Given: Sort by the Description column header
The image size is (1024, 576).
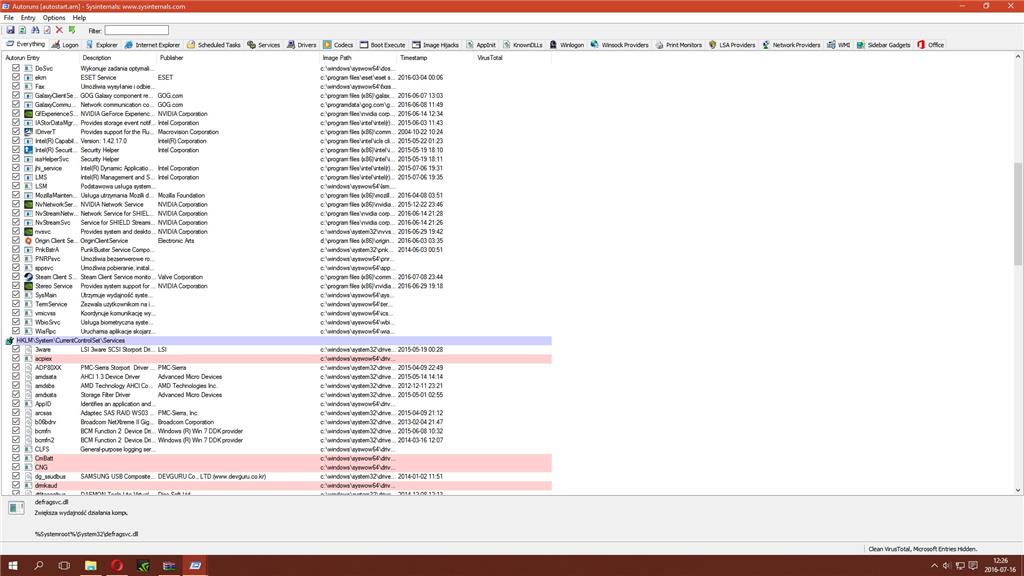Looking at the screenshot, I should [x=118, y=57].
